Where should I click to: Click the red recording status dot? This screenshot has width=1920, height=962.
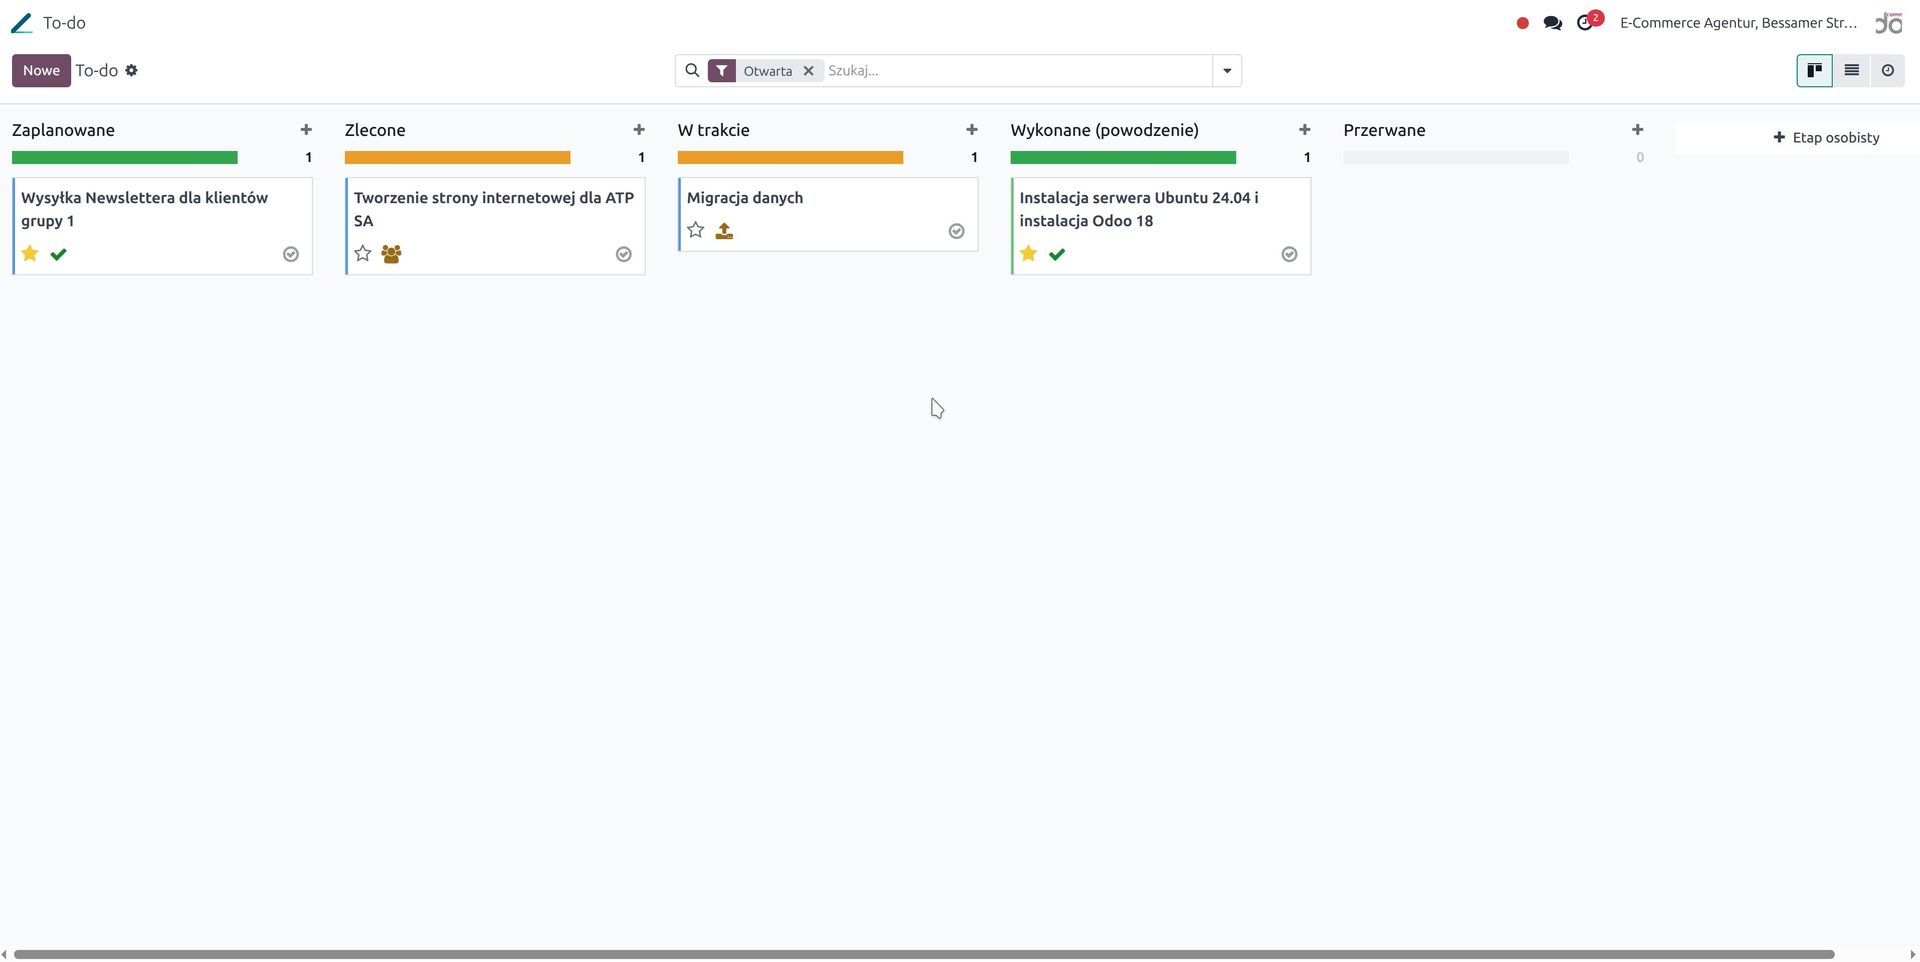[x=1522, y=23]
